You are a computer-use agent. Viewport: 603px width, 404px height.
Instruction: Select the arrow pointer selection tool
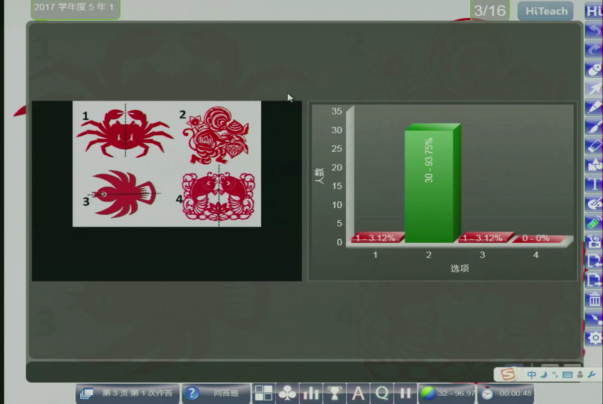[594, 88]
